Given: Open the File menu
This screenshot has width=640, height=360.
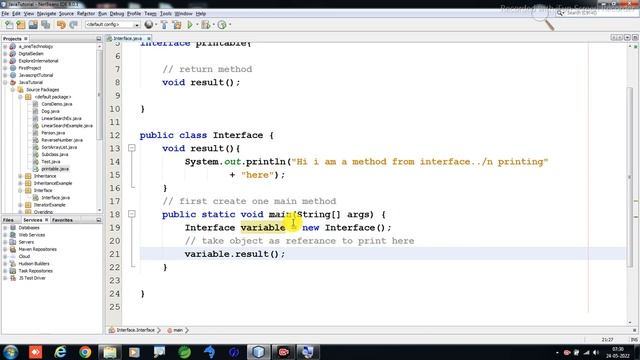Looking at the screenshot, I should pyautogui.click(x=5, y=13).
